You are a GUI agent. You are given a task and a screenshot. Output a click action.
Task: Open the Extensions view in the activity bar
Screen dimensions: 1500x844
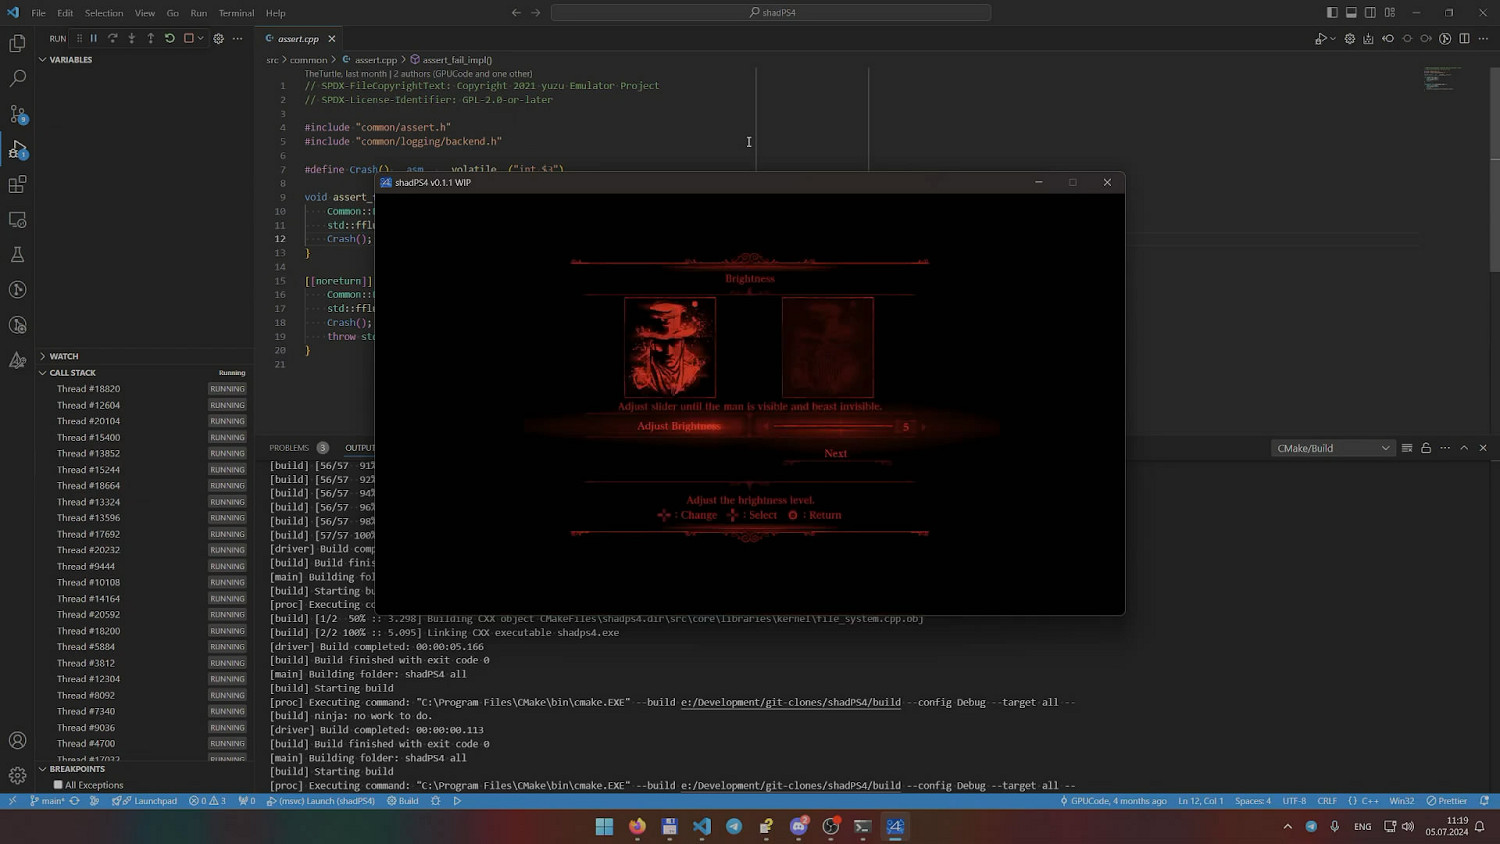point(17,185)
